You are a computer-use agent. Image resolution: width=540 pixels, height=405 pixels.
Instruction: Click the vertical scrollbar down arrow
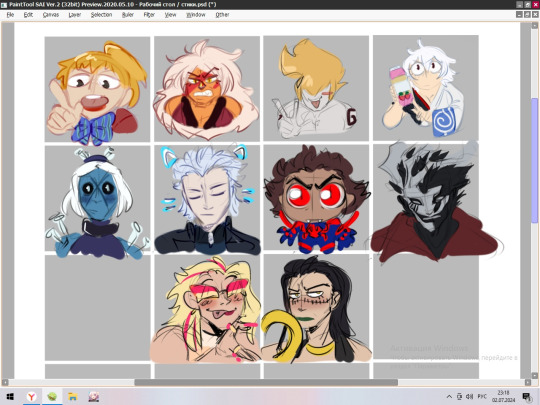pyautogui.click(x=534, y=375)
